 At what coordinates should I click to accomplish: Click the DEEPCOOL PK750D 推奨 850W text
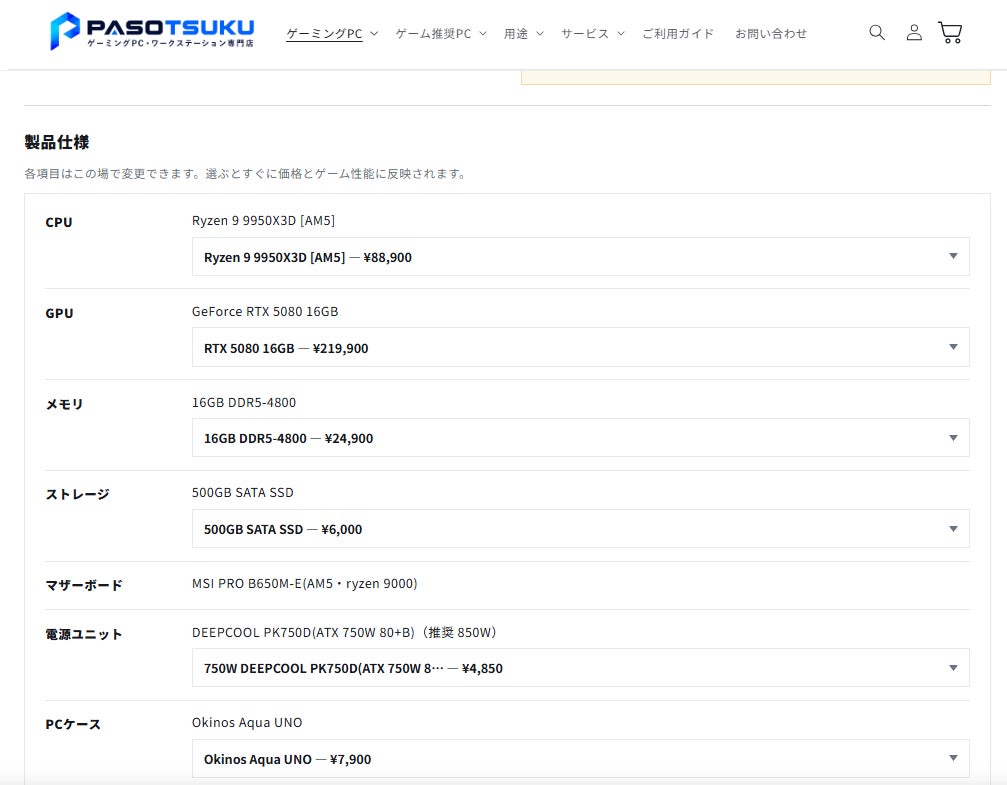(x=344, y=633)
